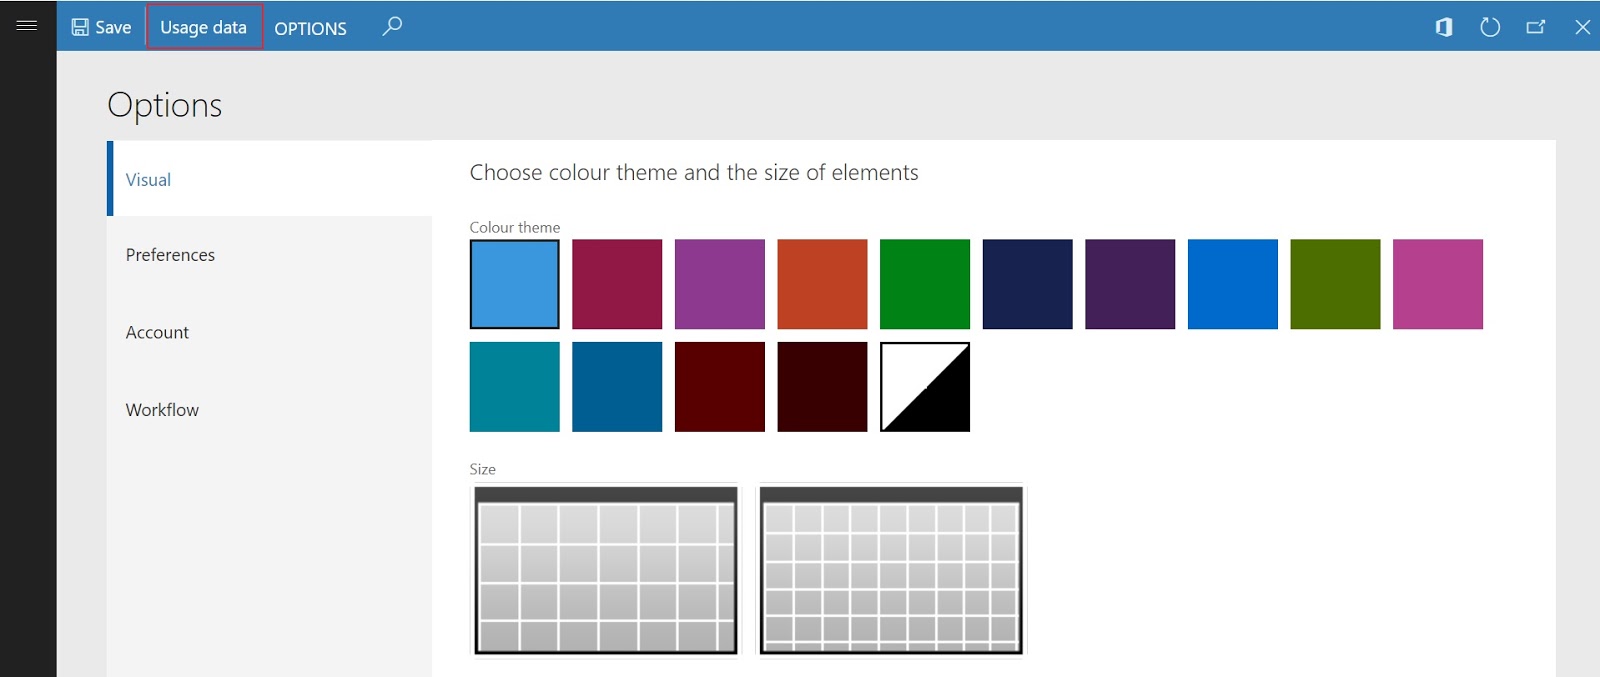This screenshot has height=677, width=1600.
Task: Select the Visual tab
Action: point(270,179)
